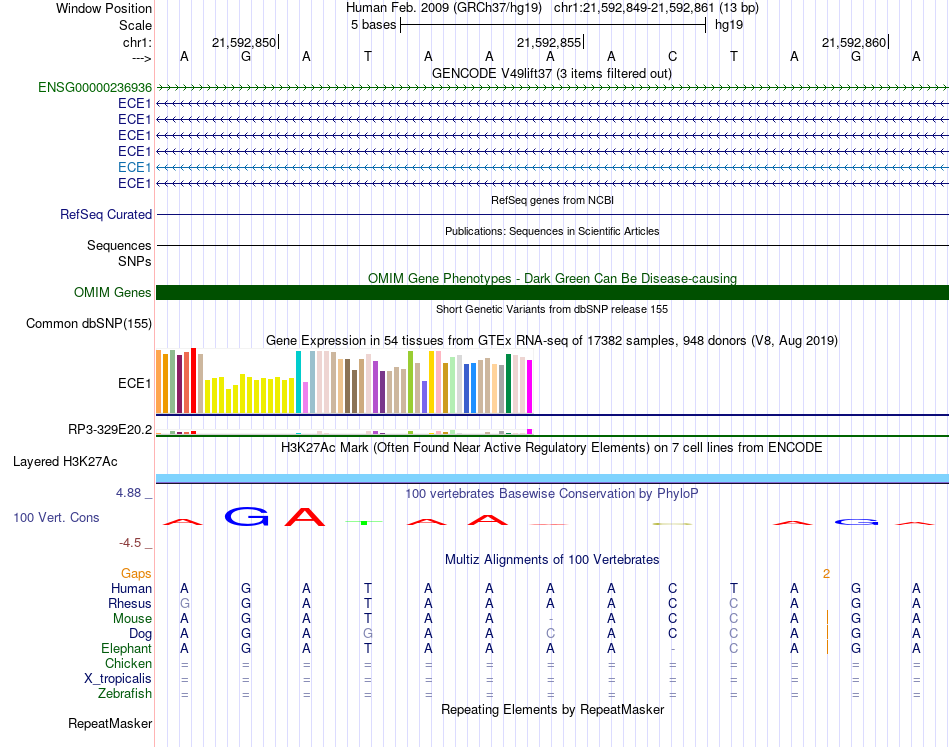The width and height of the screenshot is (950, 747).
Task: Select the Chicken species row label
Action: [x=128, y=663]
